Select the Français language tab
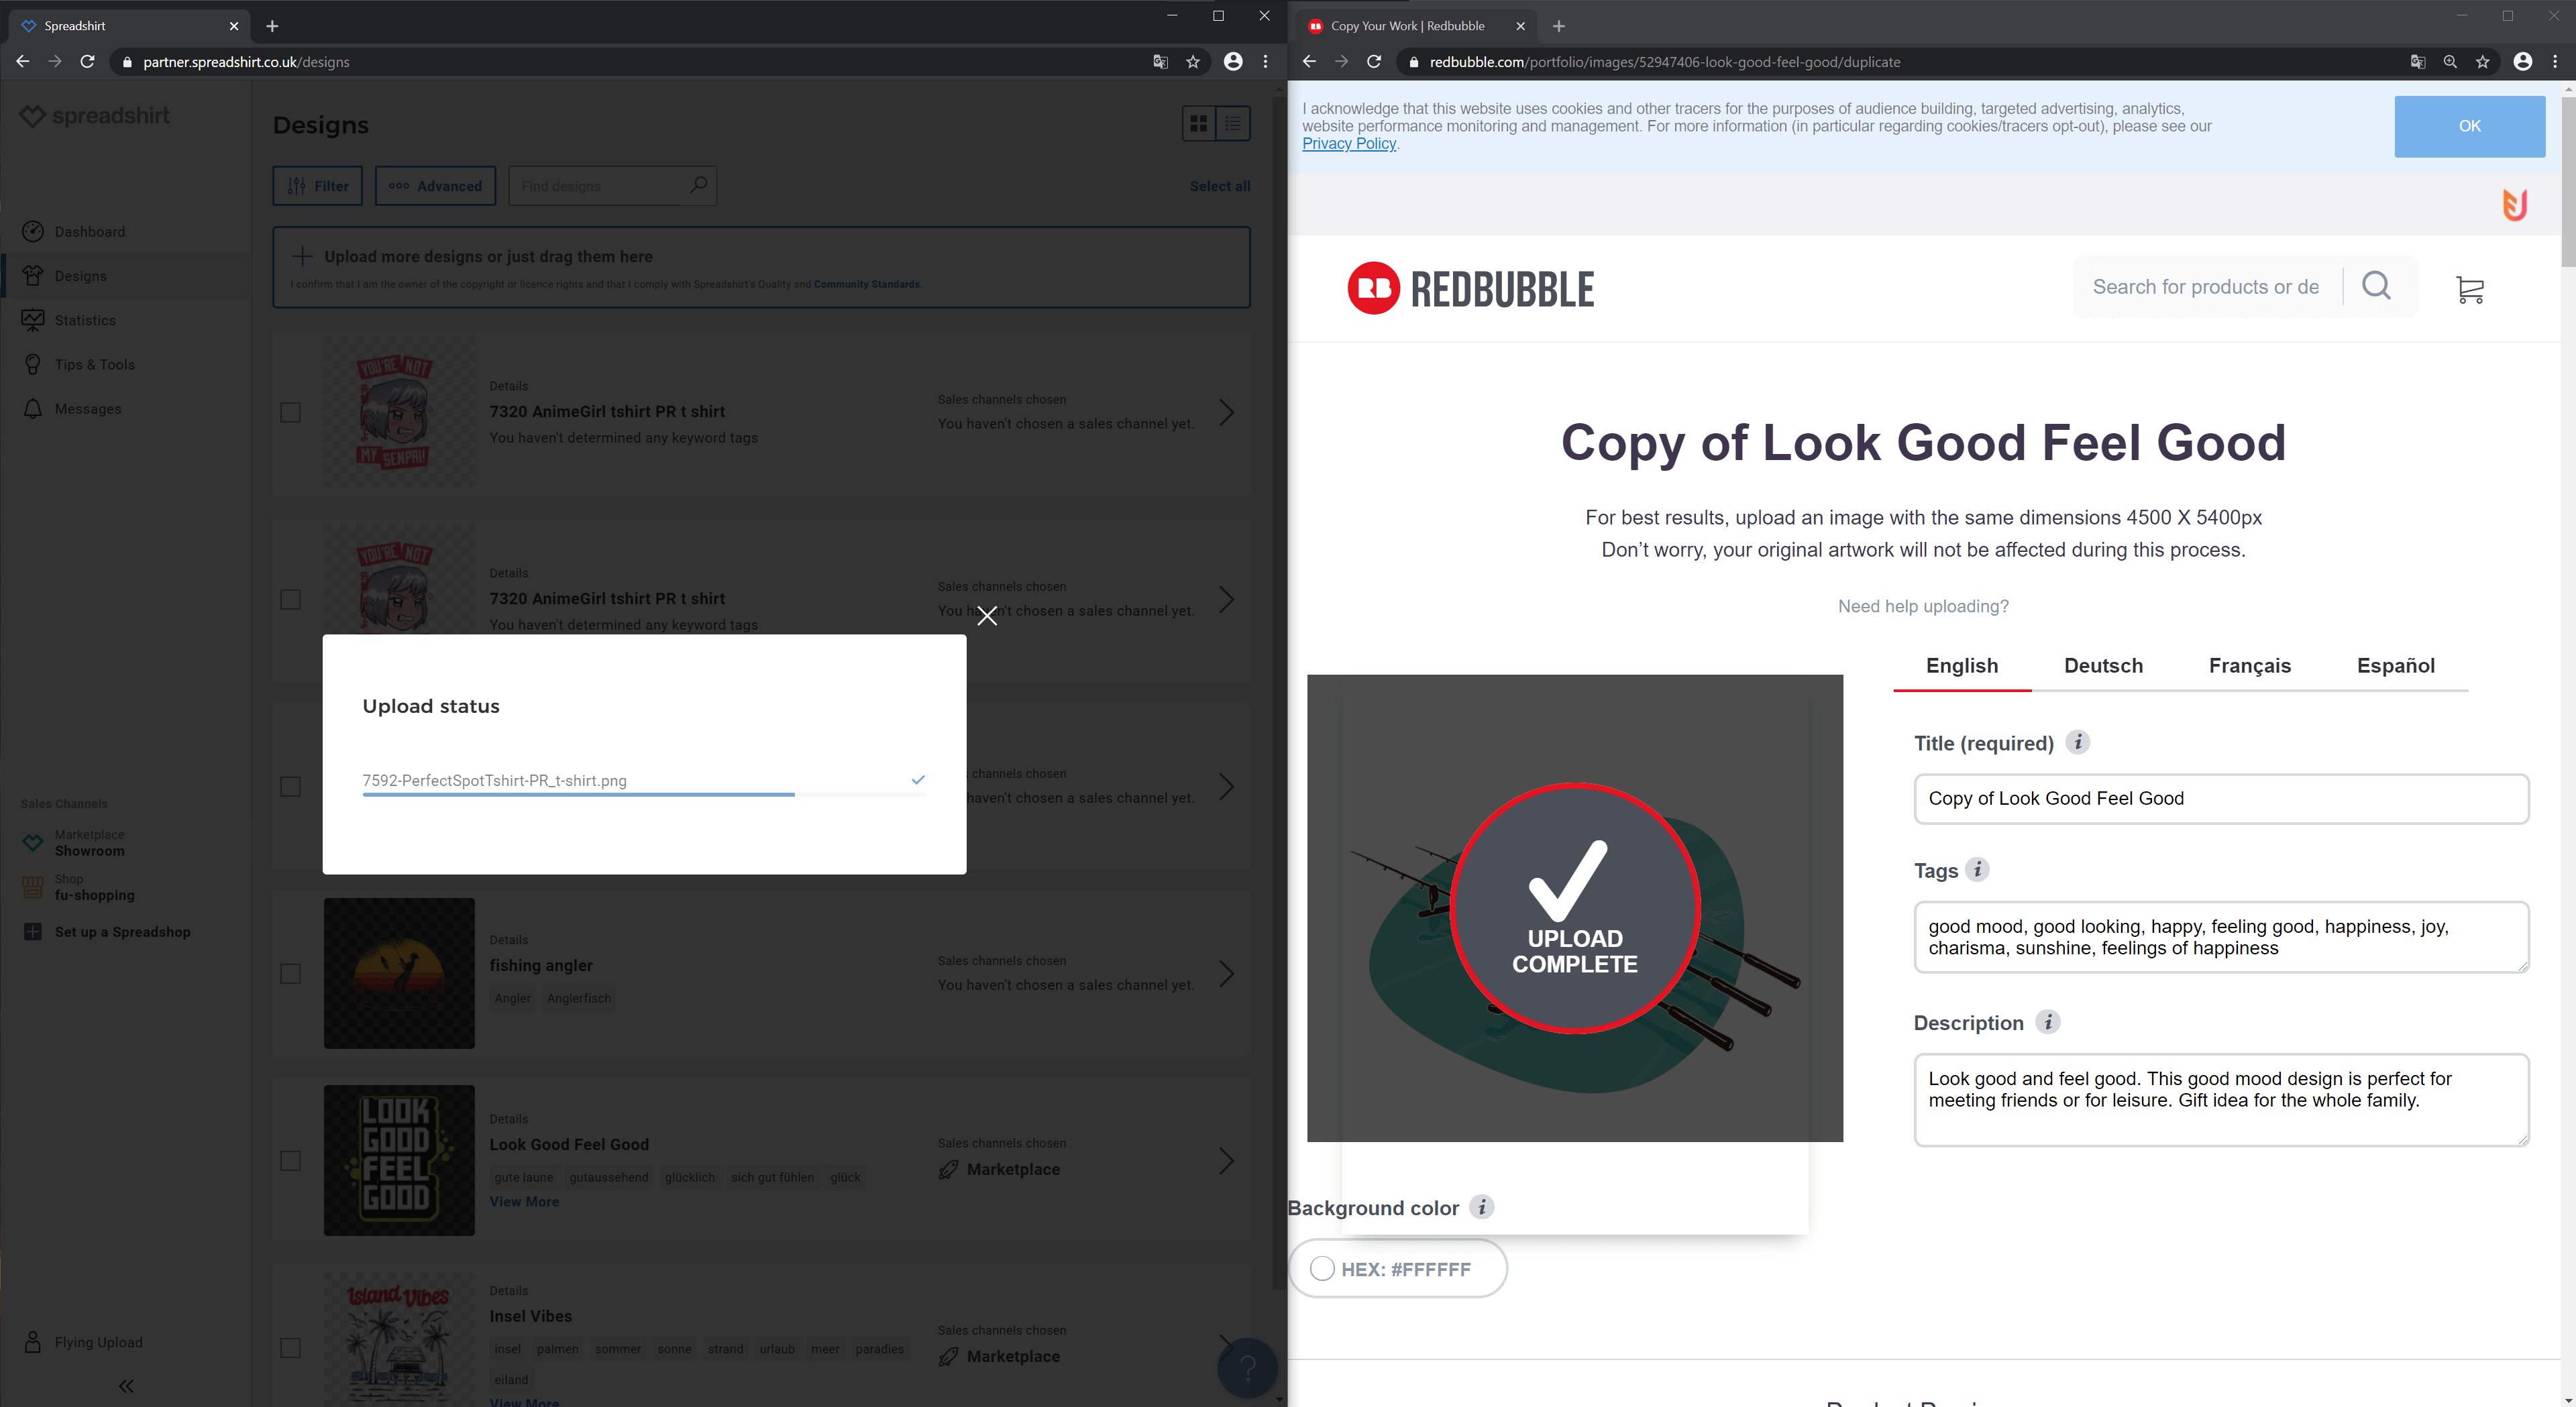Viewport: 2576px width, 1407px height. (2249, 665)
